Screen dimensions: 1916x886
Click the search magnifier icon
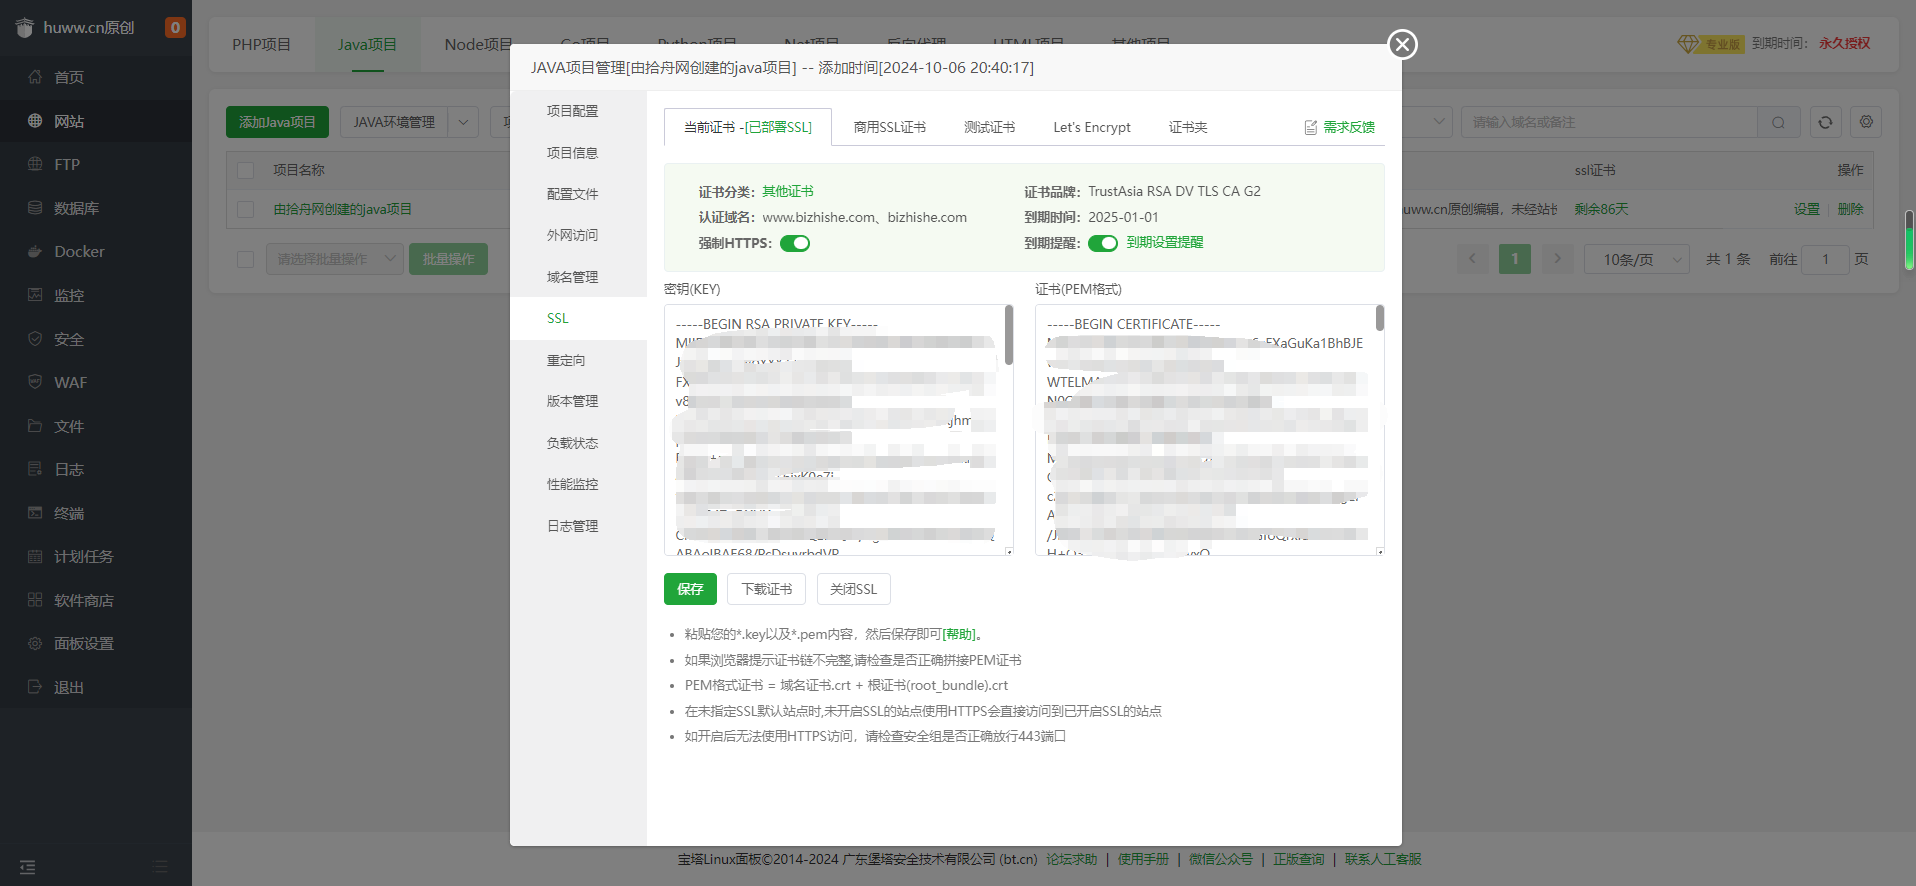(1778, 122)
